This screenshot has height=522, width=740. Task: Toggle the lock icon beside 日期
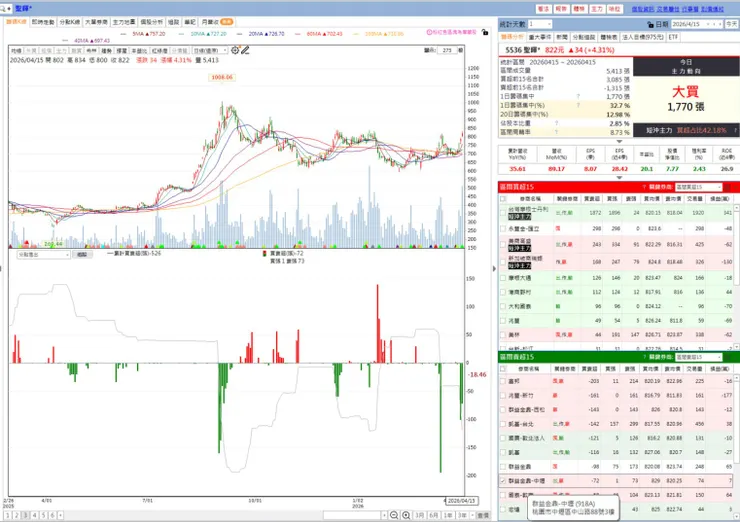650,24
